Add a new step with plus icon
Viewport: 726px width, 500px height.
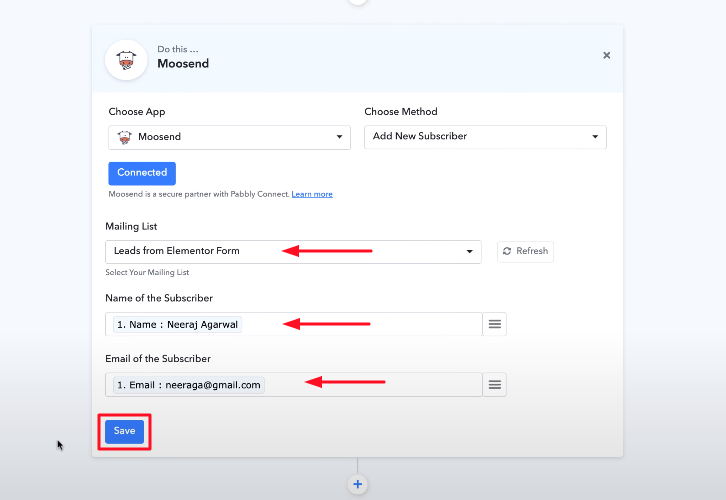[x=357, y=485]
